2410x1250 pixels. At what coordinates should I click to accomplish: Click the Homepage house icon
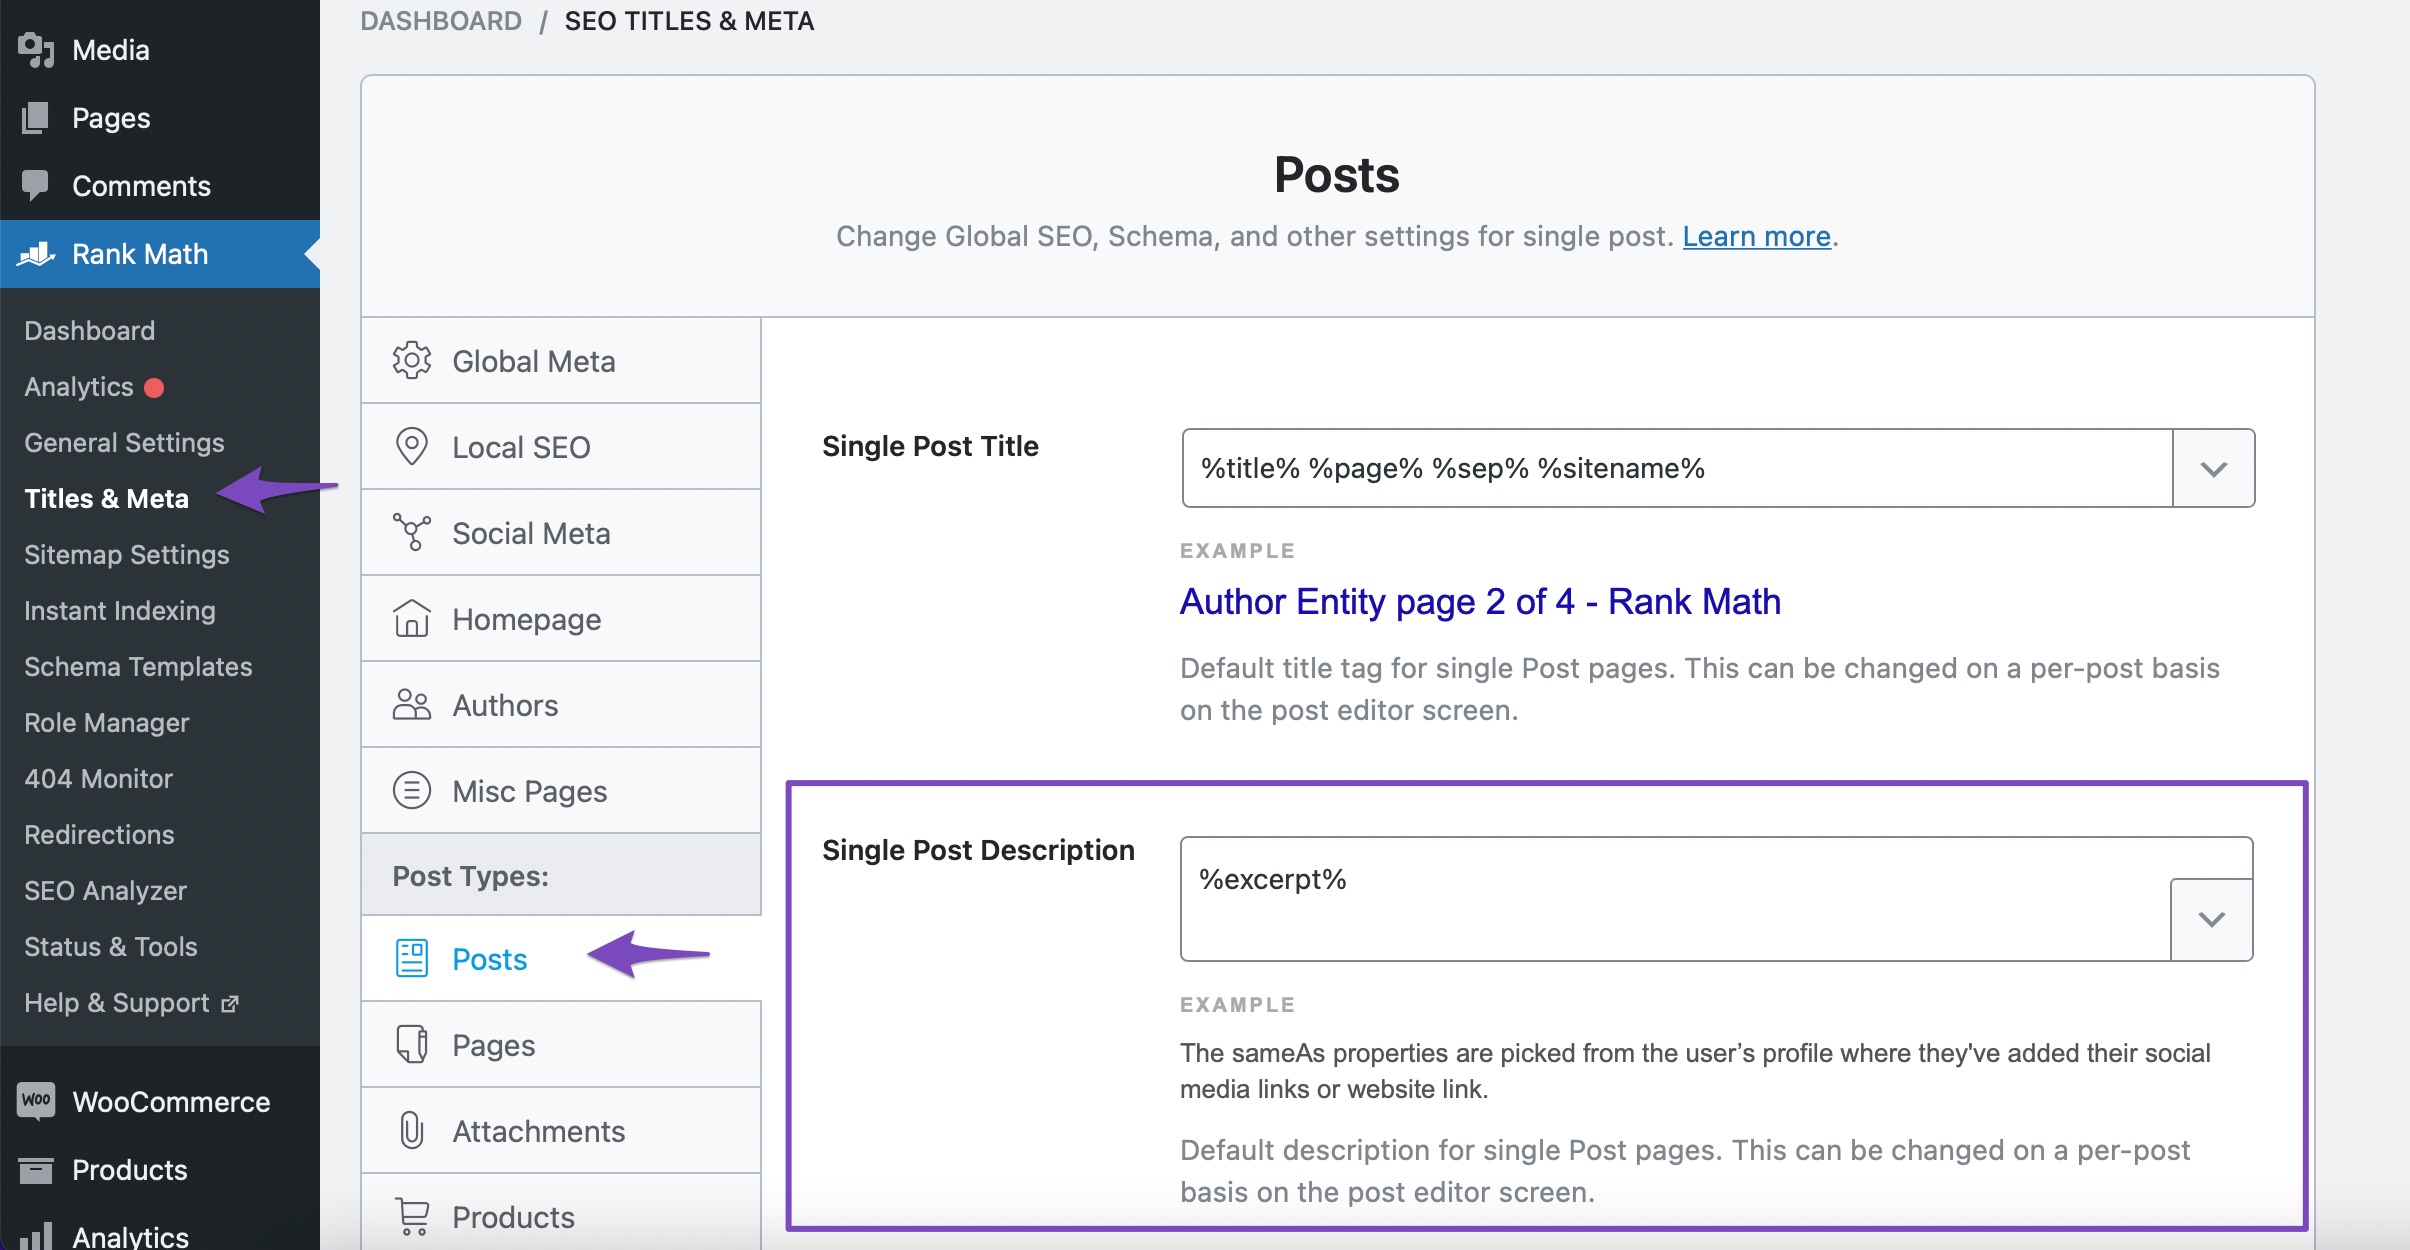click(x=412, y=619)
